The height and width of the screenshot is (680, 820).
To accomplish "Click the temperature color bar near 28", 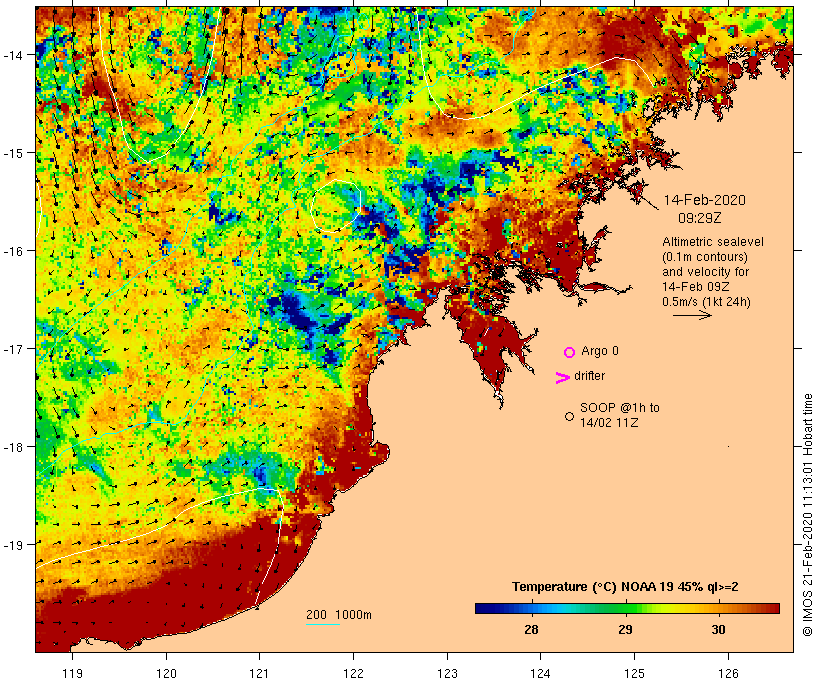I will pos(531,608).
